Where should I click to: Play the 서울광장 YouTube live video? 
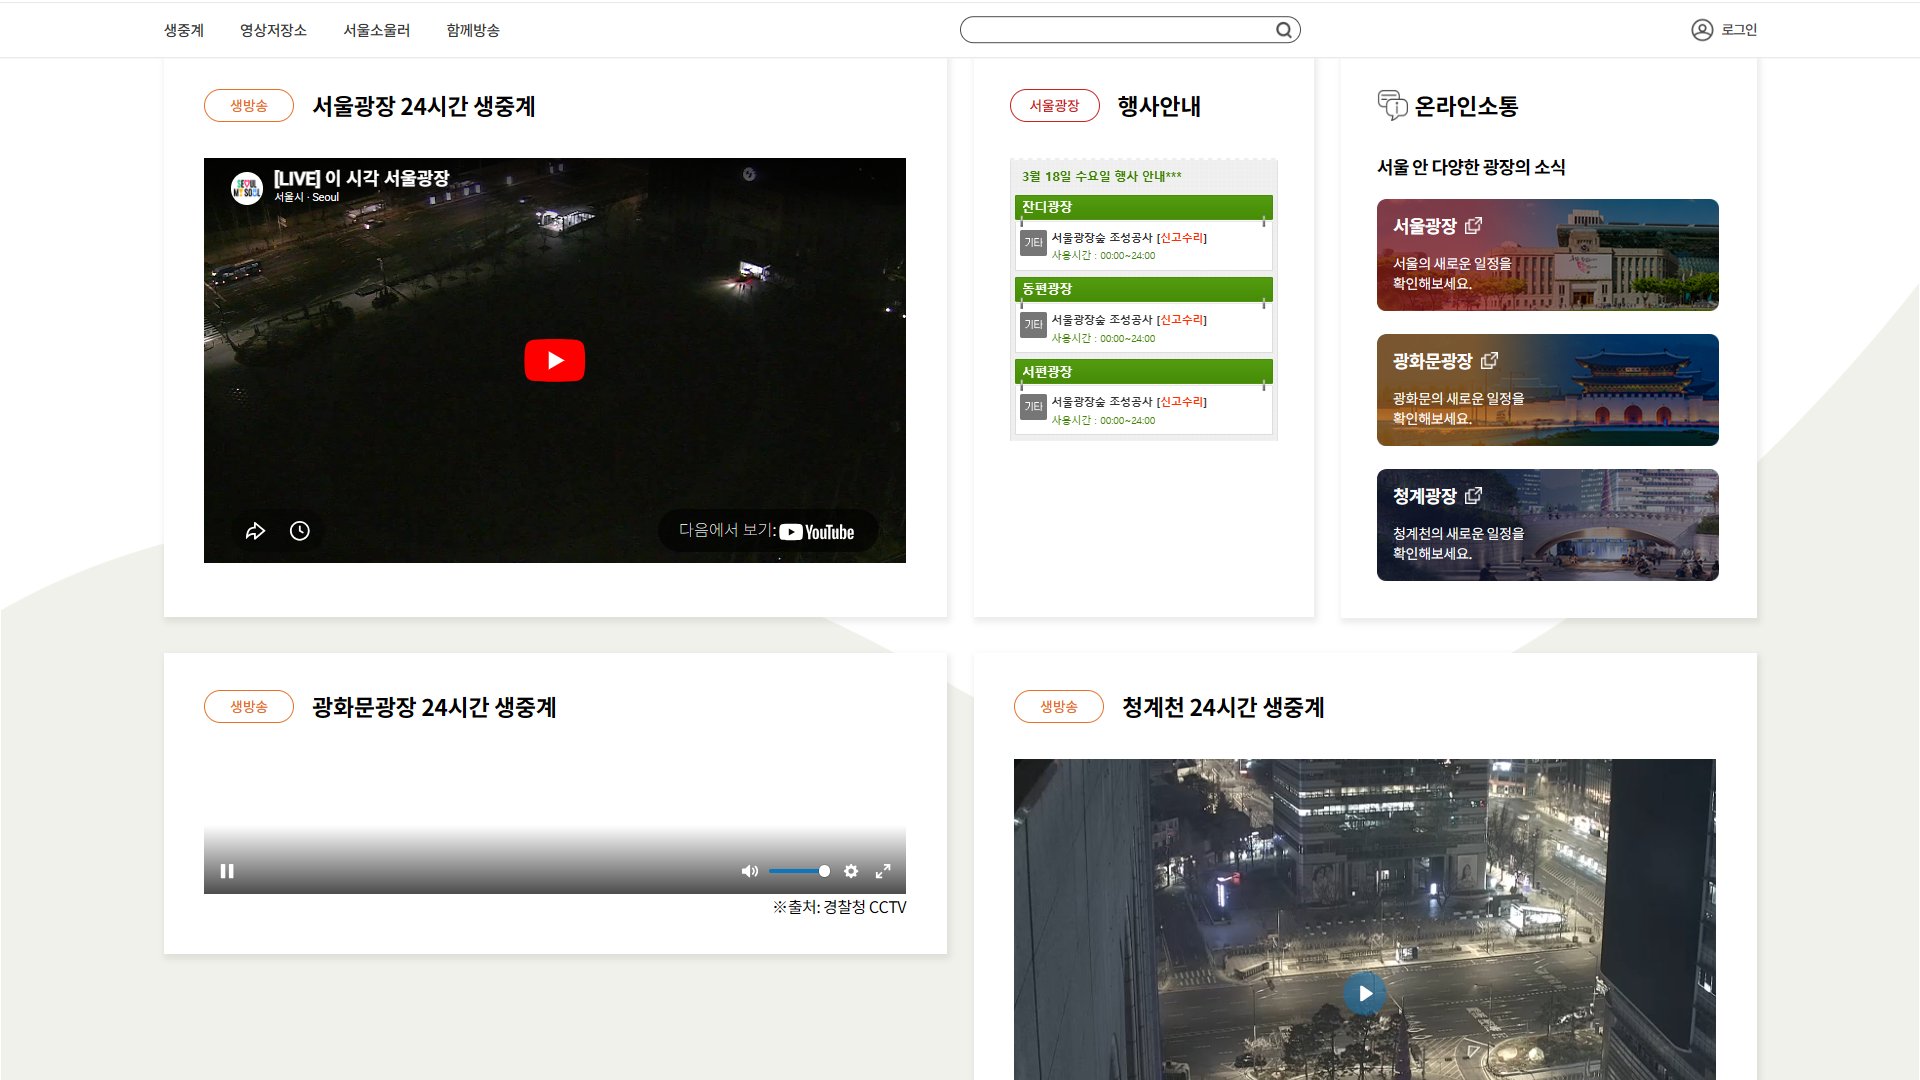554,360
